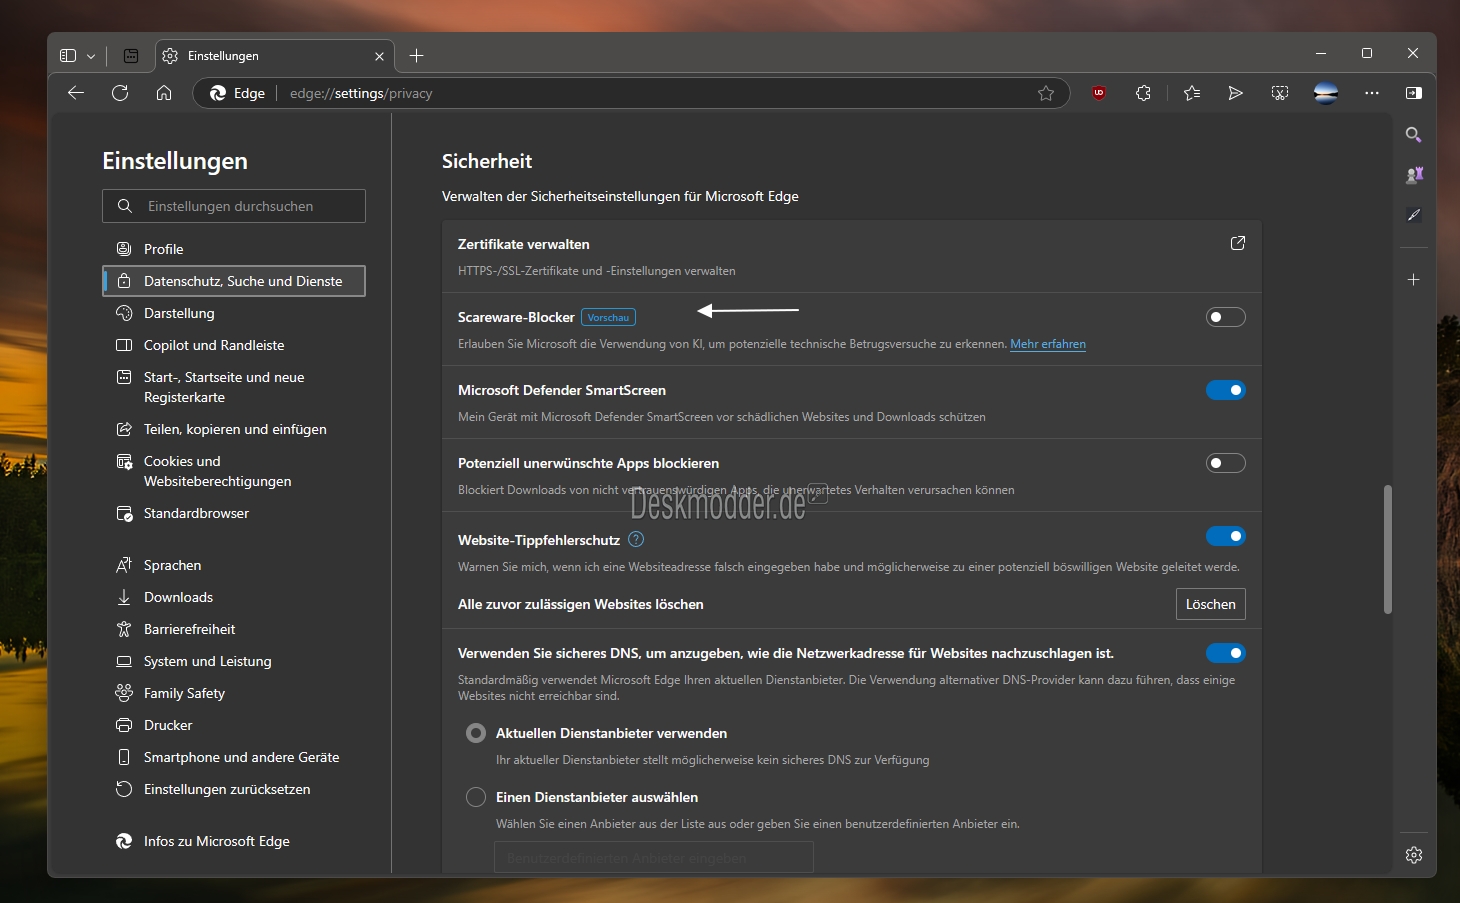This screenshot has height=903, width=1460.
Task: Click the Löschen button
Action: (x=1211, y=604)
